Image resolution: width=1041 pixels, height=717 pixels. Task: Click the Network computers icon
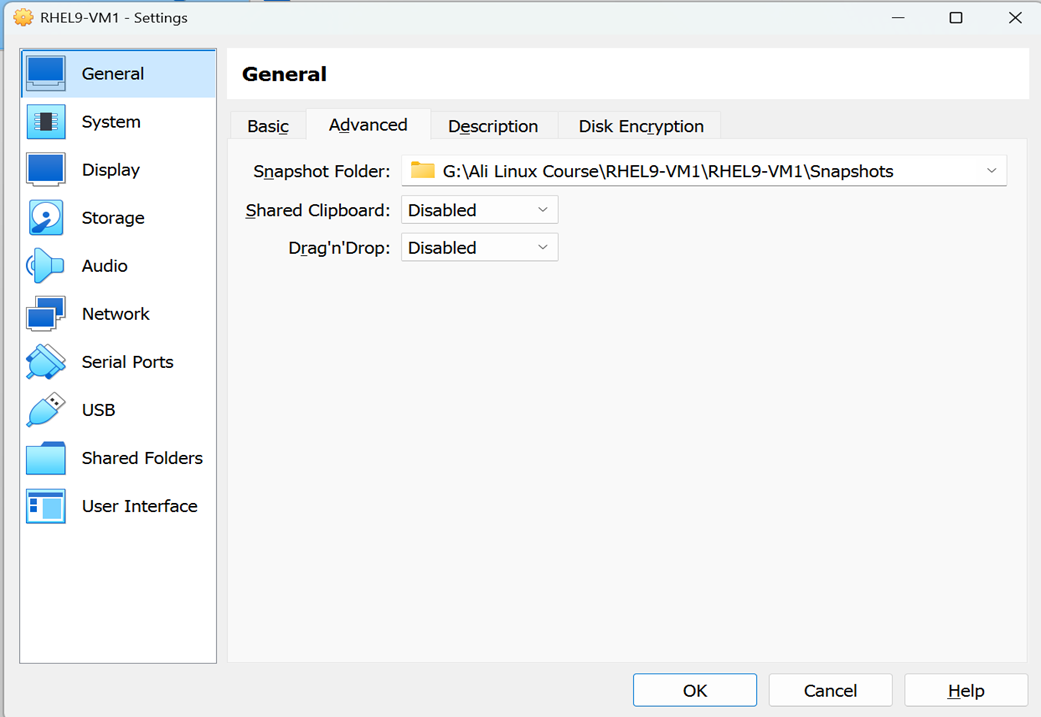coord(46,313)
